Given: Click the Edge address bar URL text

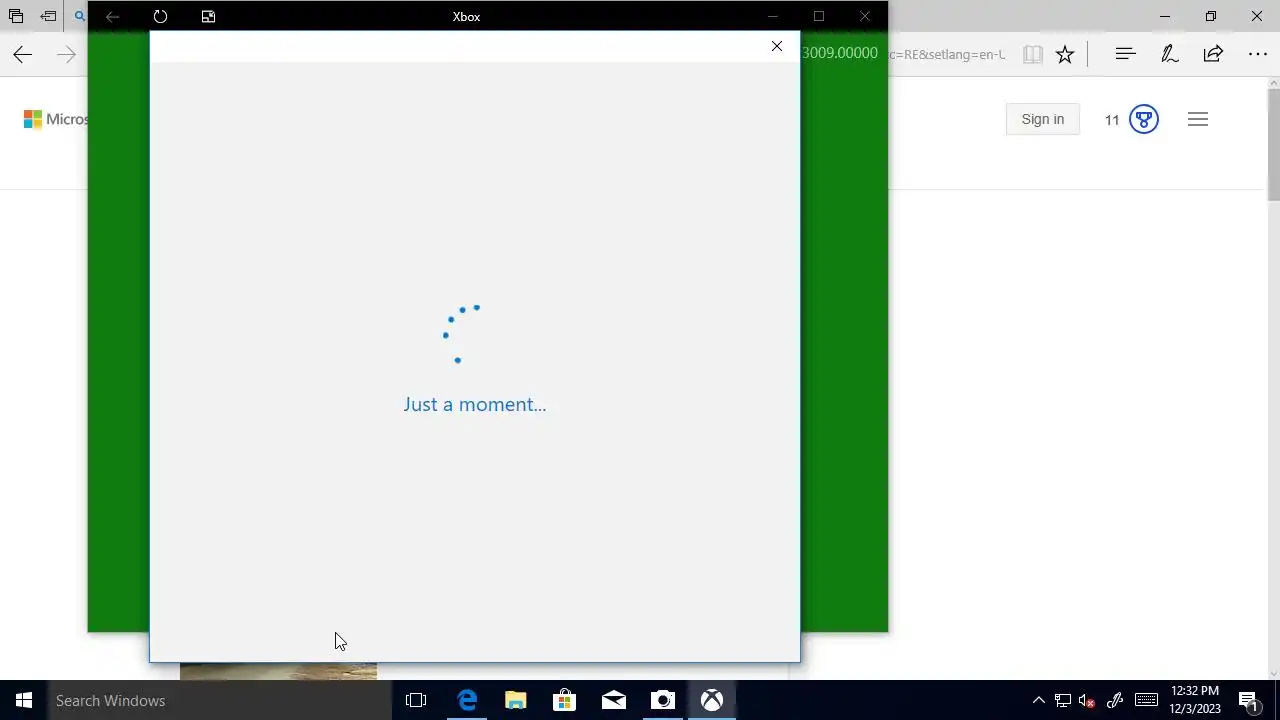Looking at the screenshot, I should coord(947,55).
